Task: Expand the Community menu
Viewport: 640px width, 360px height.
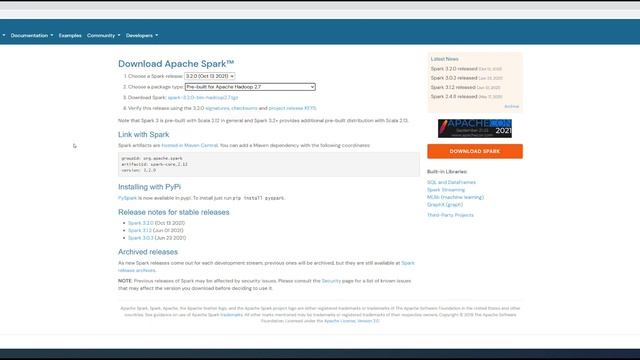Action: click(x=103, y=36)
